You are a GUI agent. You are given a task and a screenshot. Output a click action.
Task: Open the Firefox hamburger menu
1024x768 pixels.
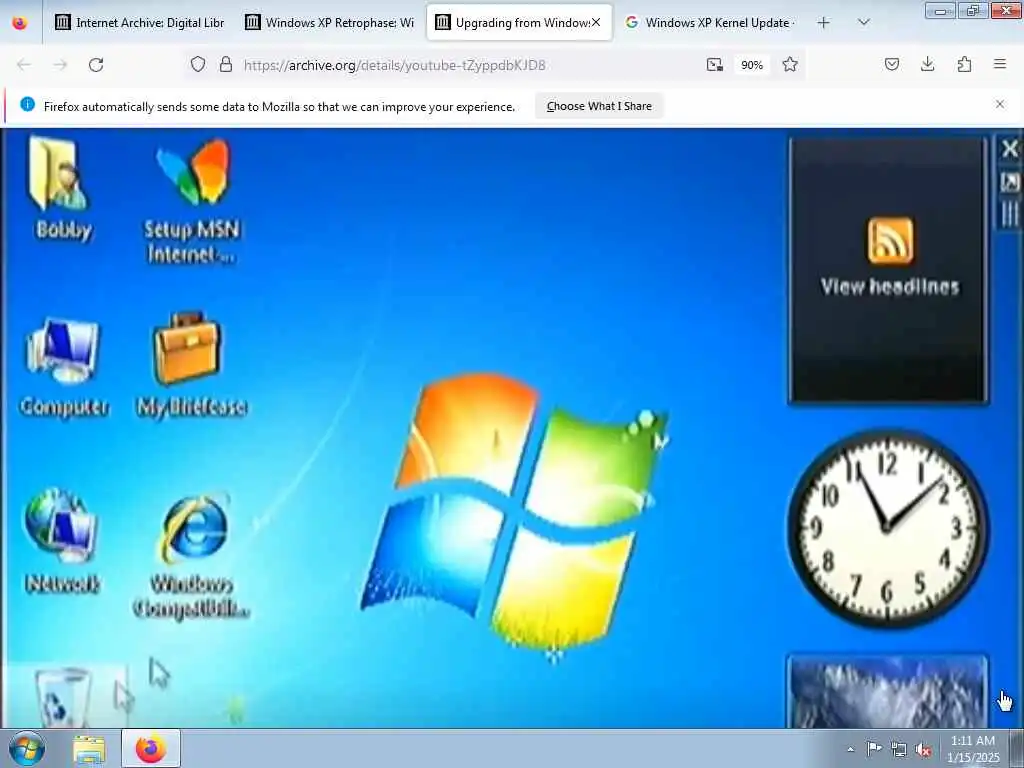click(x=1000, y=64)
